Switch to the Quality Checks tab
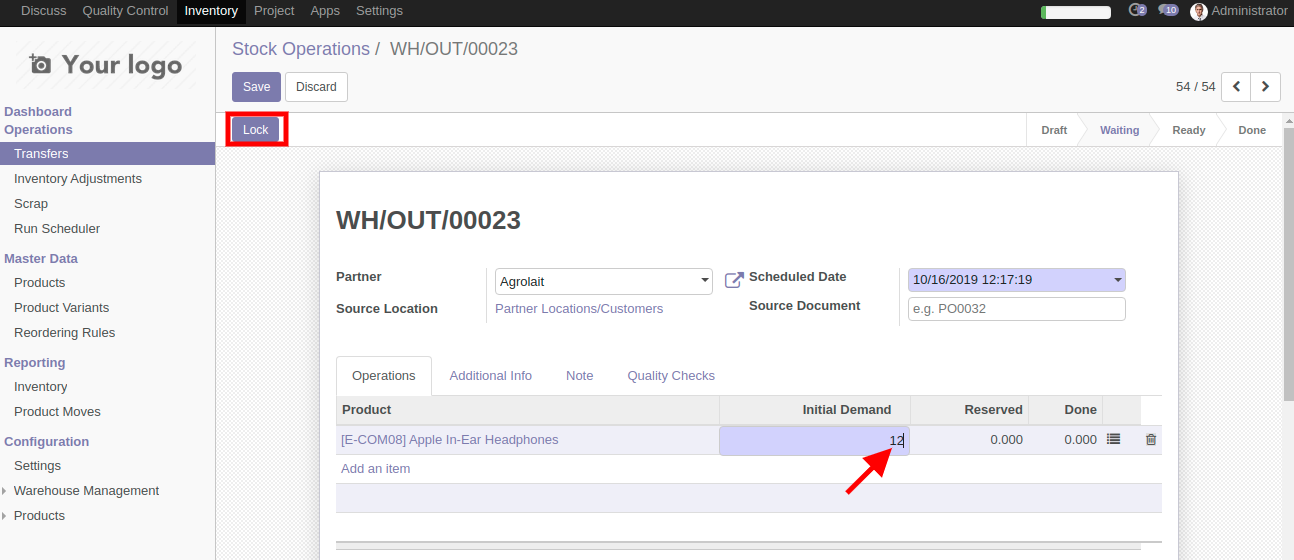The width and height of the screenshot is (1294, 560). coord(671,376)
